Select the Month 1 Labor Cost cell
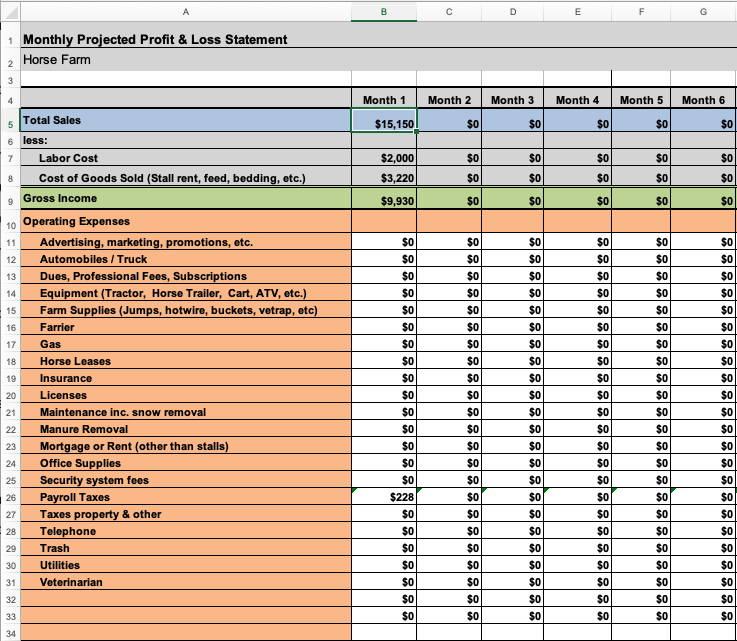 tap(384, 158)
